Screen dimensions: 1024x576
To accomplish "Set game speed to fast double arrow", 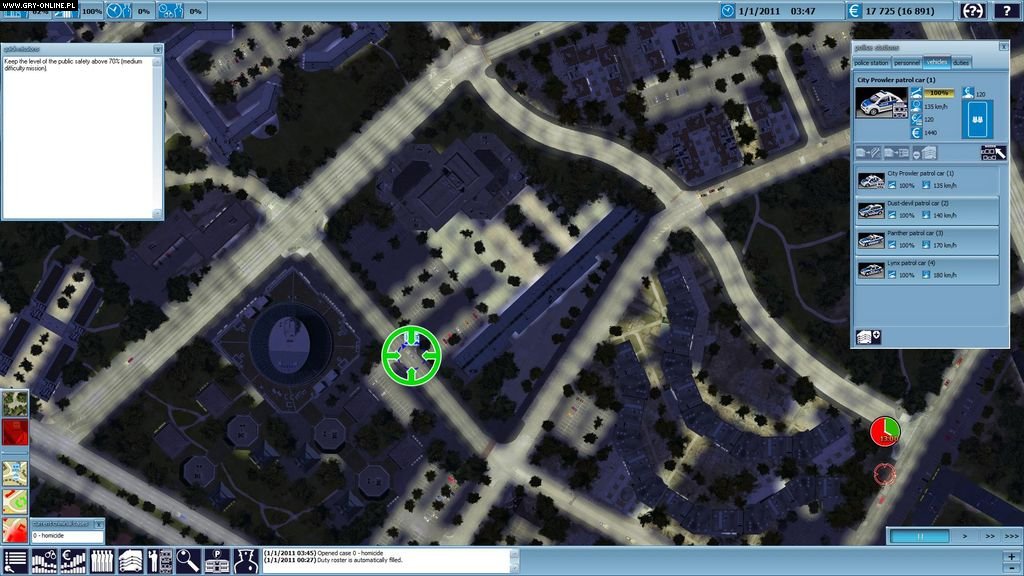I will tap(989, 536).
